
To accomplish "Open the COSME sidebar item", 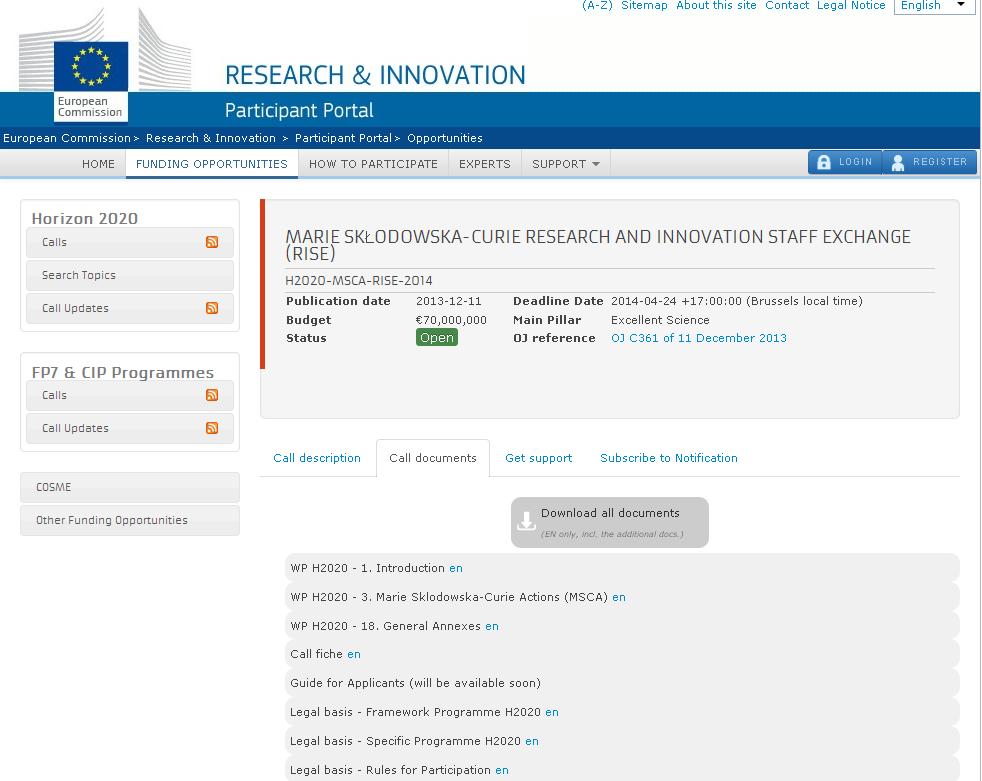I will [130, 487].
